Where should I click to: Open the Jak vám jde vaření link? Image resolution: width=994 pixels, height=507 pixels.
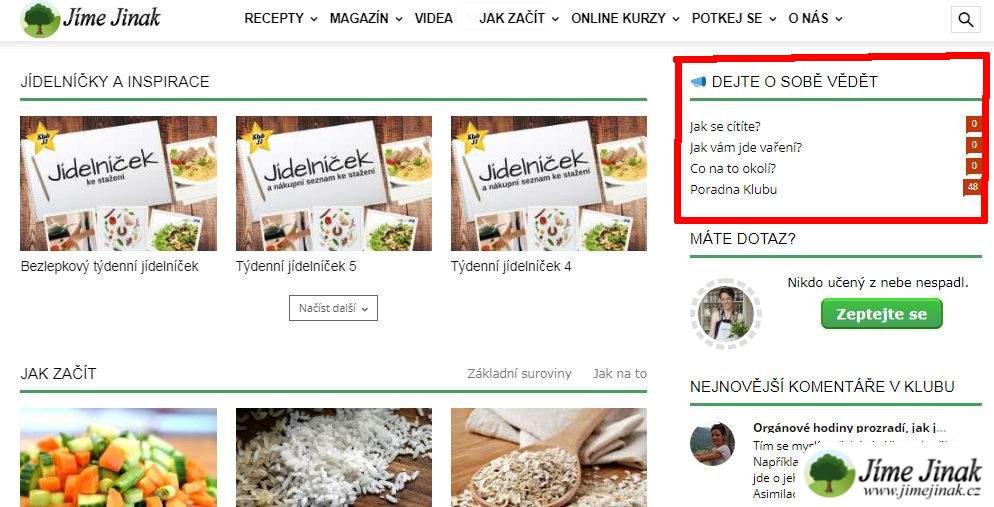[746, 148]
